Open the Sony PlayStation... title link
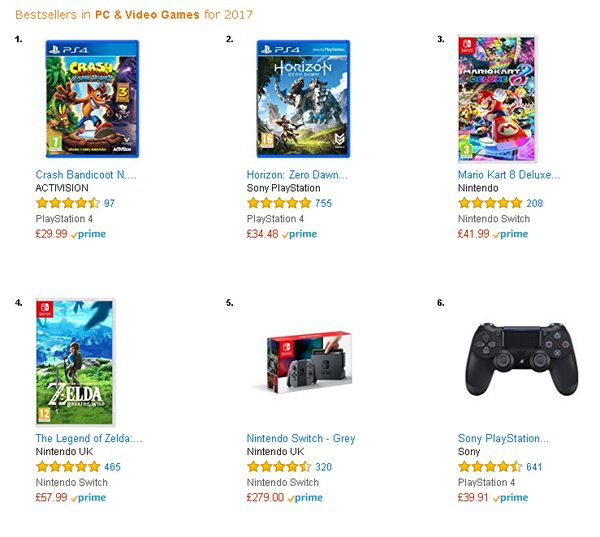The width and height of the screenshot is (600, 537). point(503,438)
